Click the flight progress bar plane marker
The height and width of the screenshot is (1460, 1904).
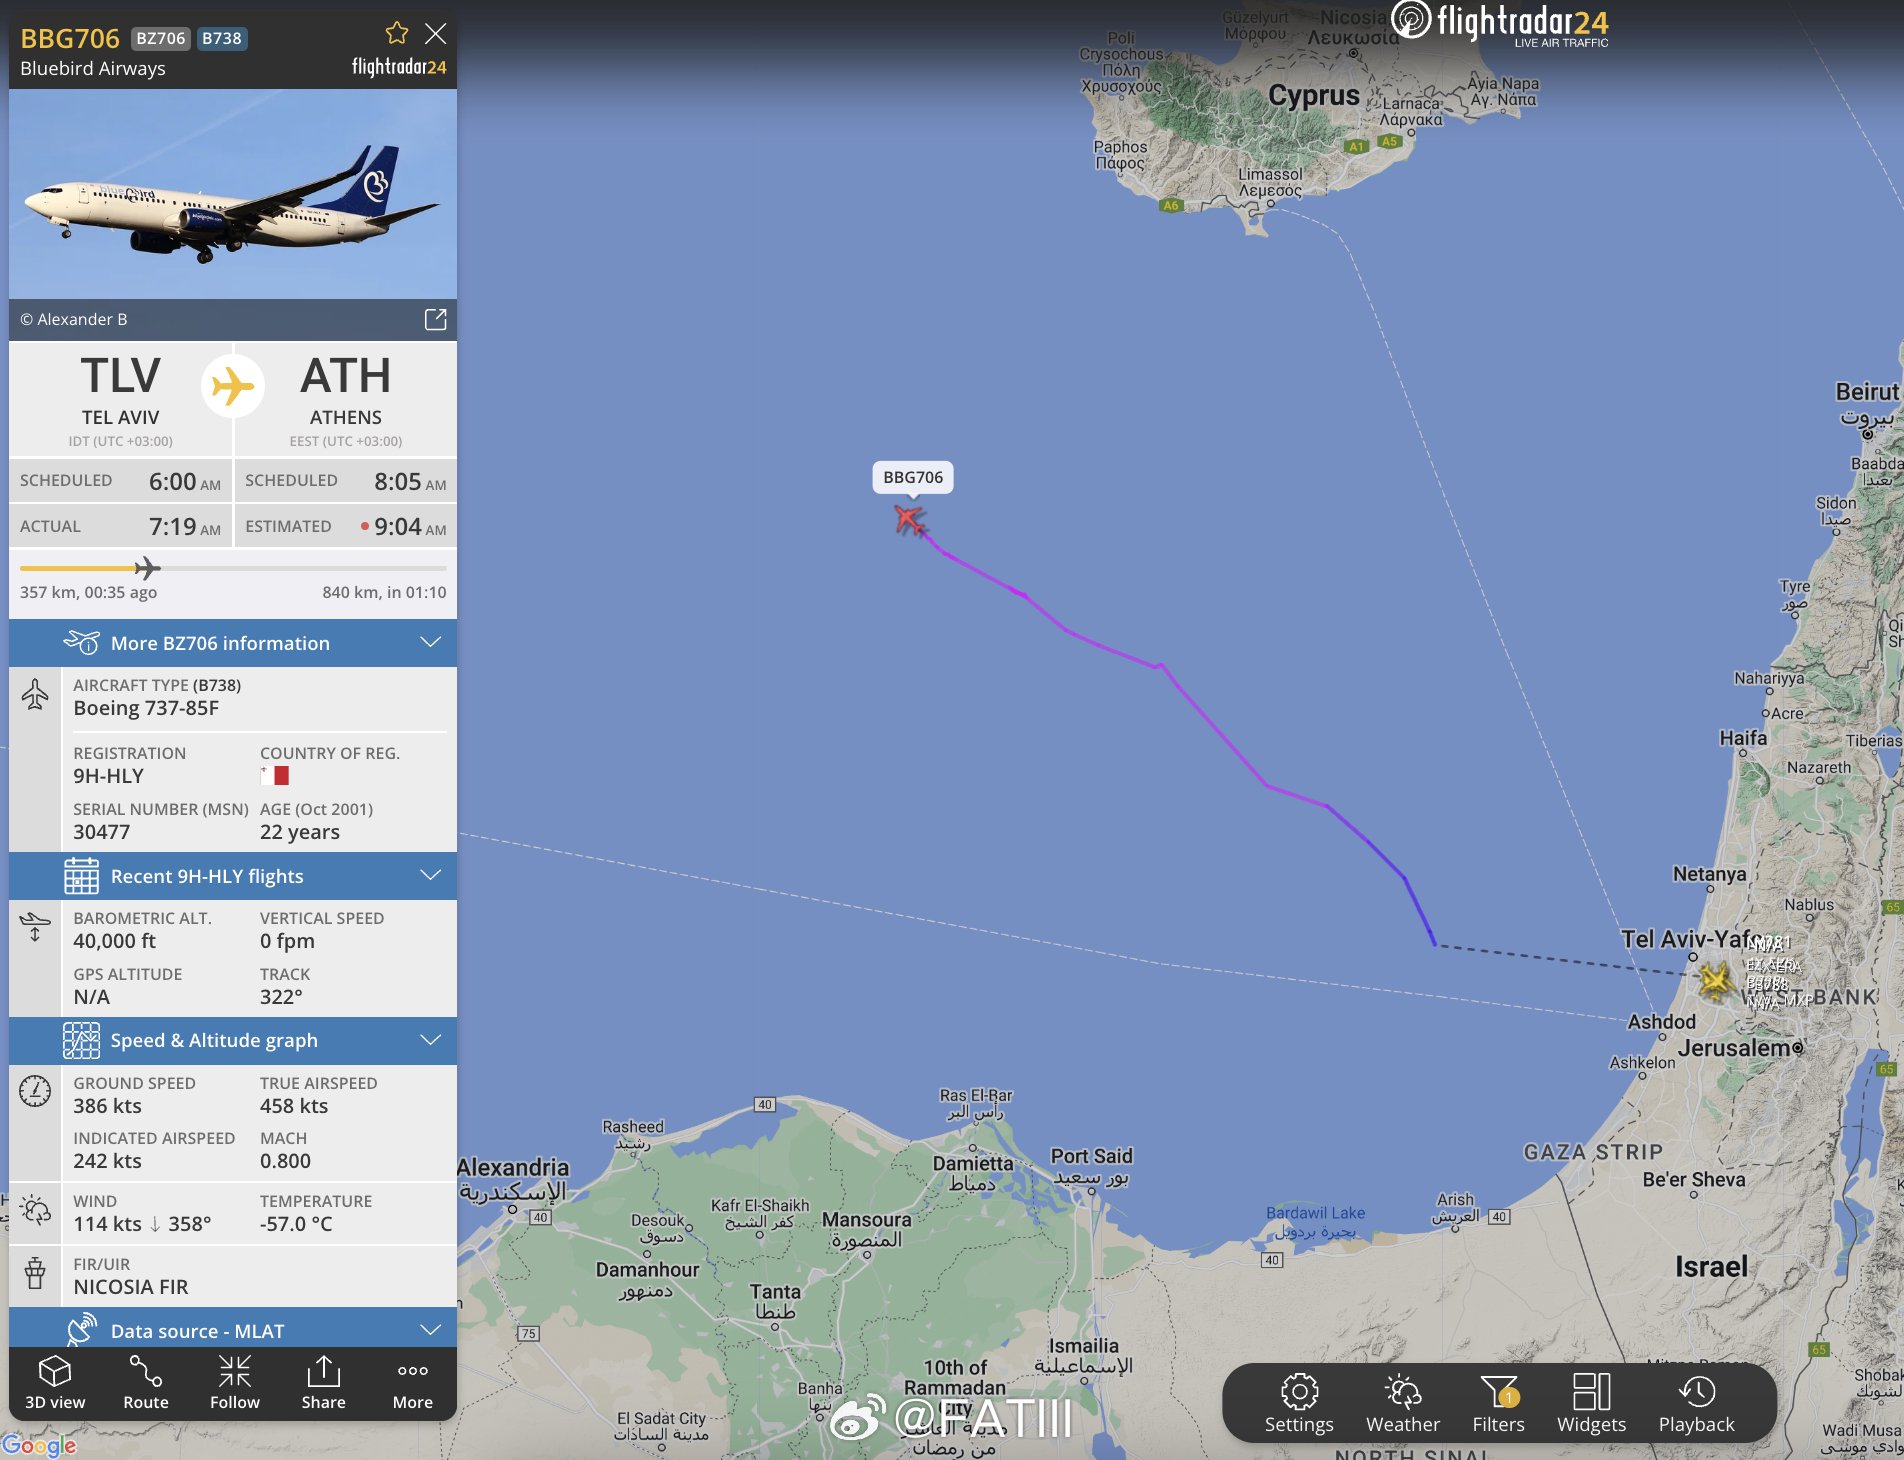(x=147, y=568)
